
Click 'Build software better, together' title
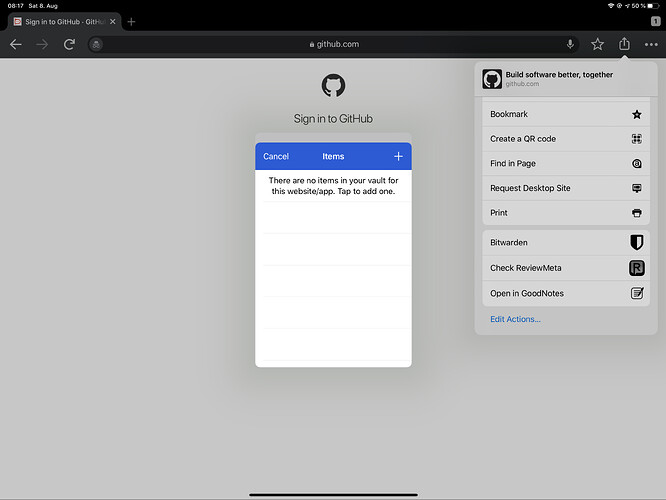559,75
